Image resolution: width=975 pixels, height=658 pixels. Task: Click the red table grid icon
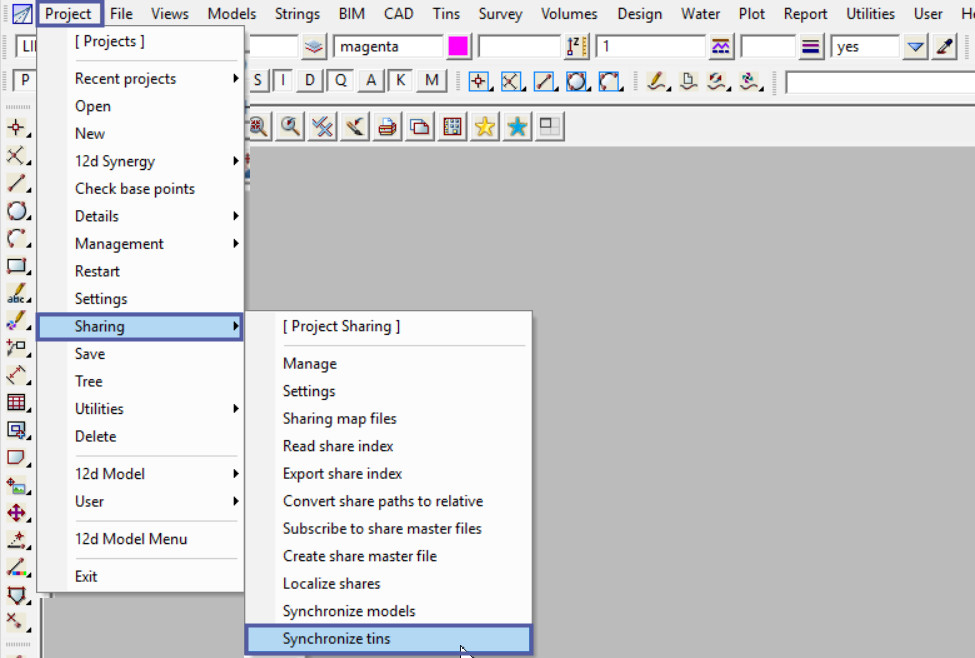[17, 402]
